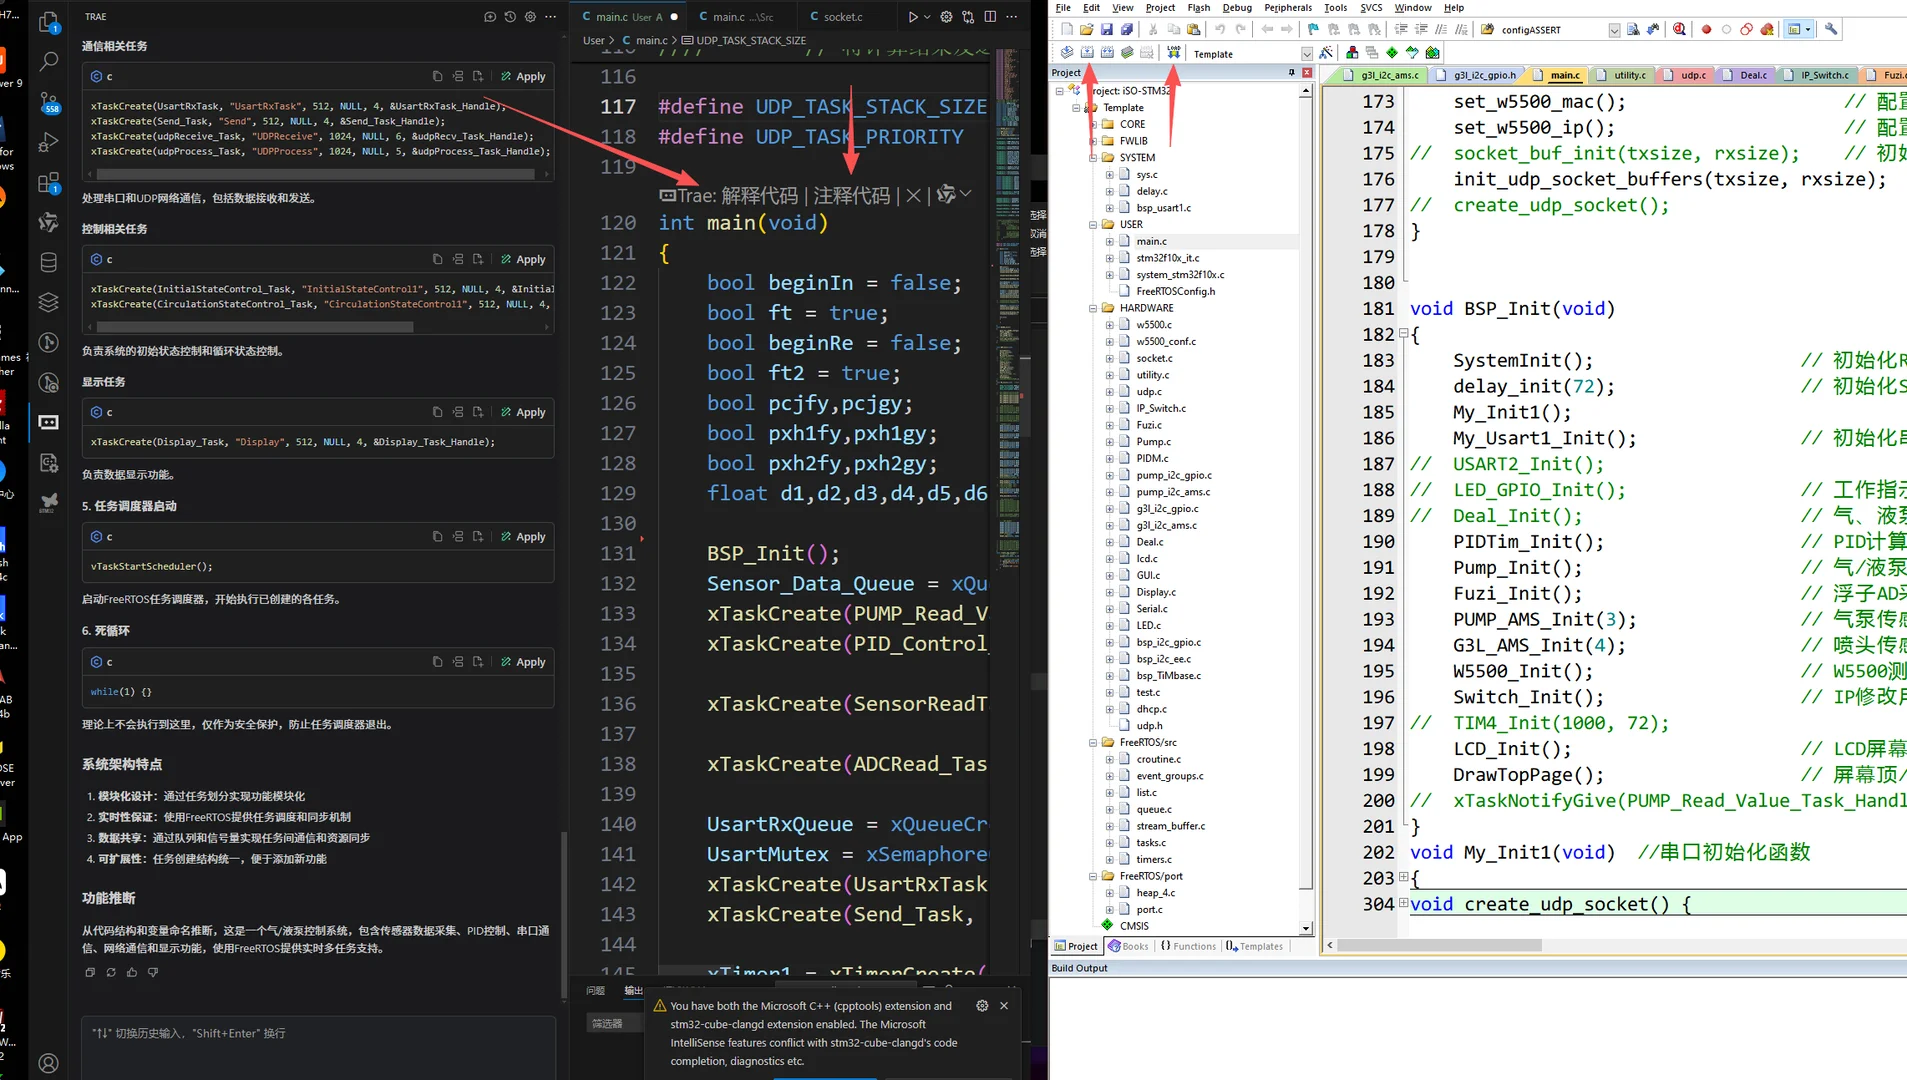Click Trae 解释代码 code lens link

(x=759, y=196)
